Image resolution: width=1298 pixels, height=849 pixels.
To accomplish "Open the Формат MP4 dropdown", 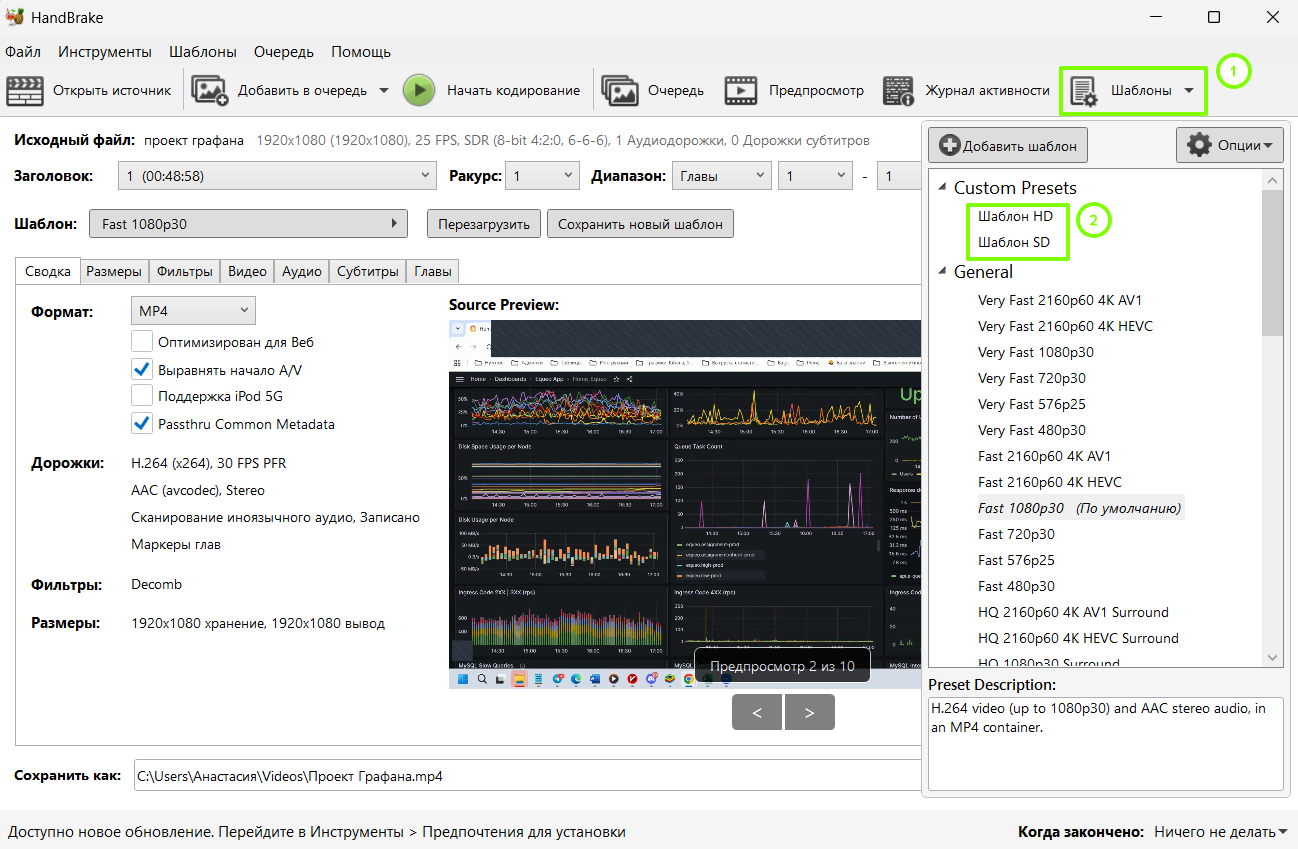I will pos(193,311).
